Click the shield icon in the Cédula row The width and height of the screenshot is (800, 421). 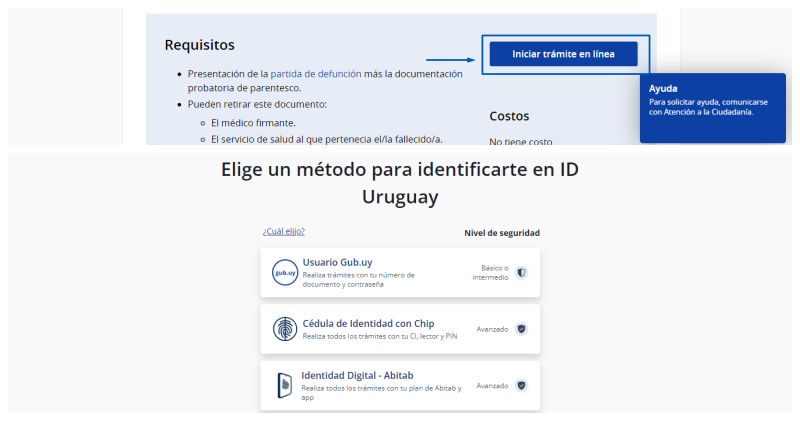[x=521, y=329]
